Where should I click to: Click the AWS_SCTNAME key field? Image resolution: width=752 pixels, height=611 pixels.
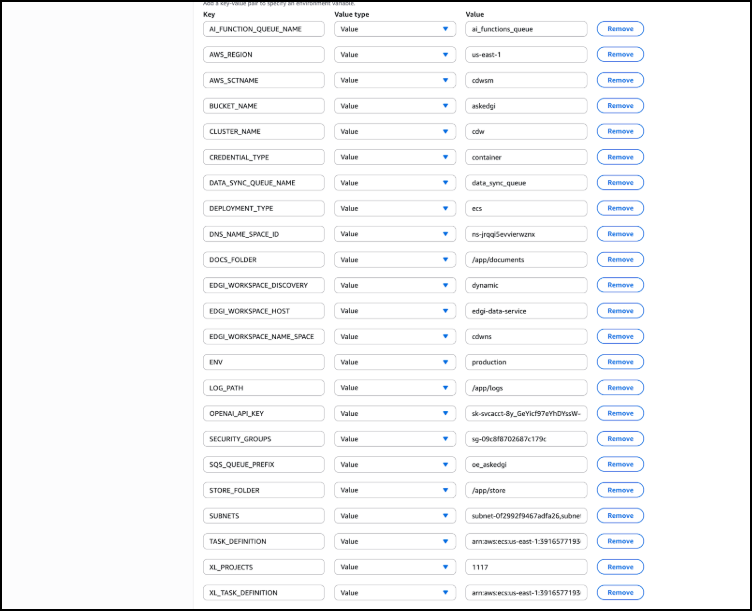pos(264,80)
